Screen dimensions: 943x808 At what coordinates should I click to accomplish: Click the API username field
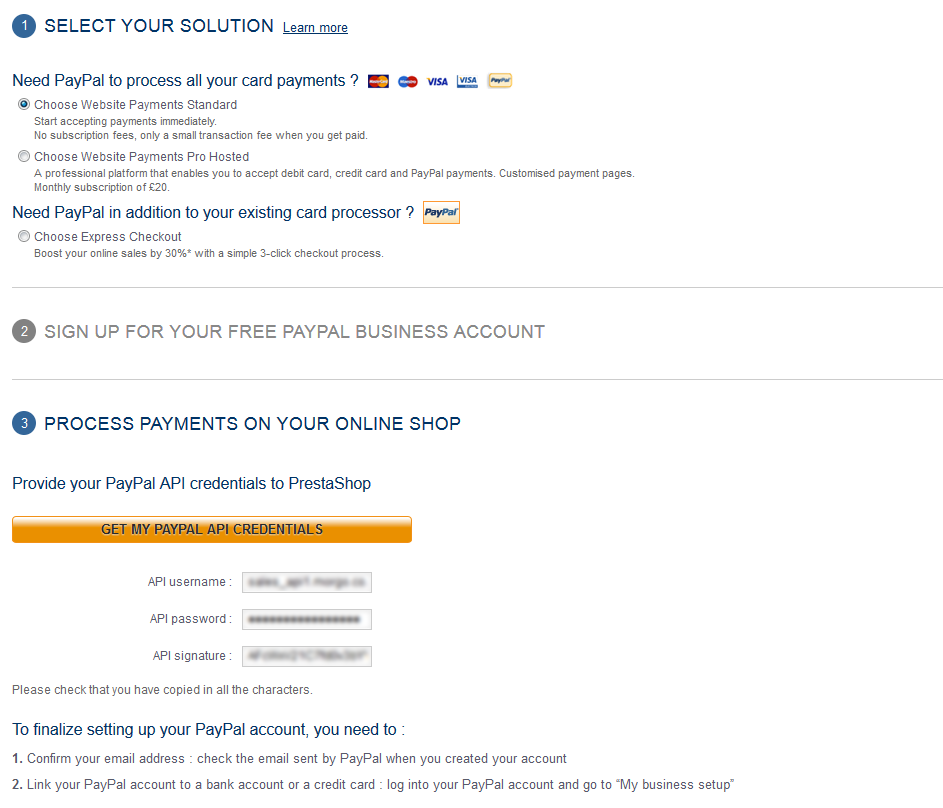(307, 582)
